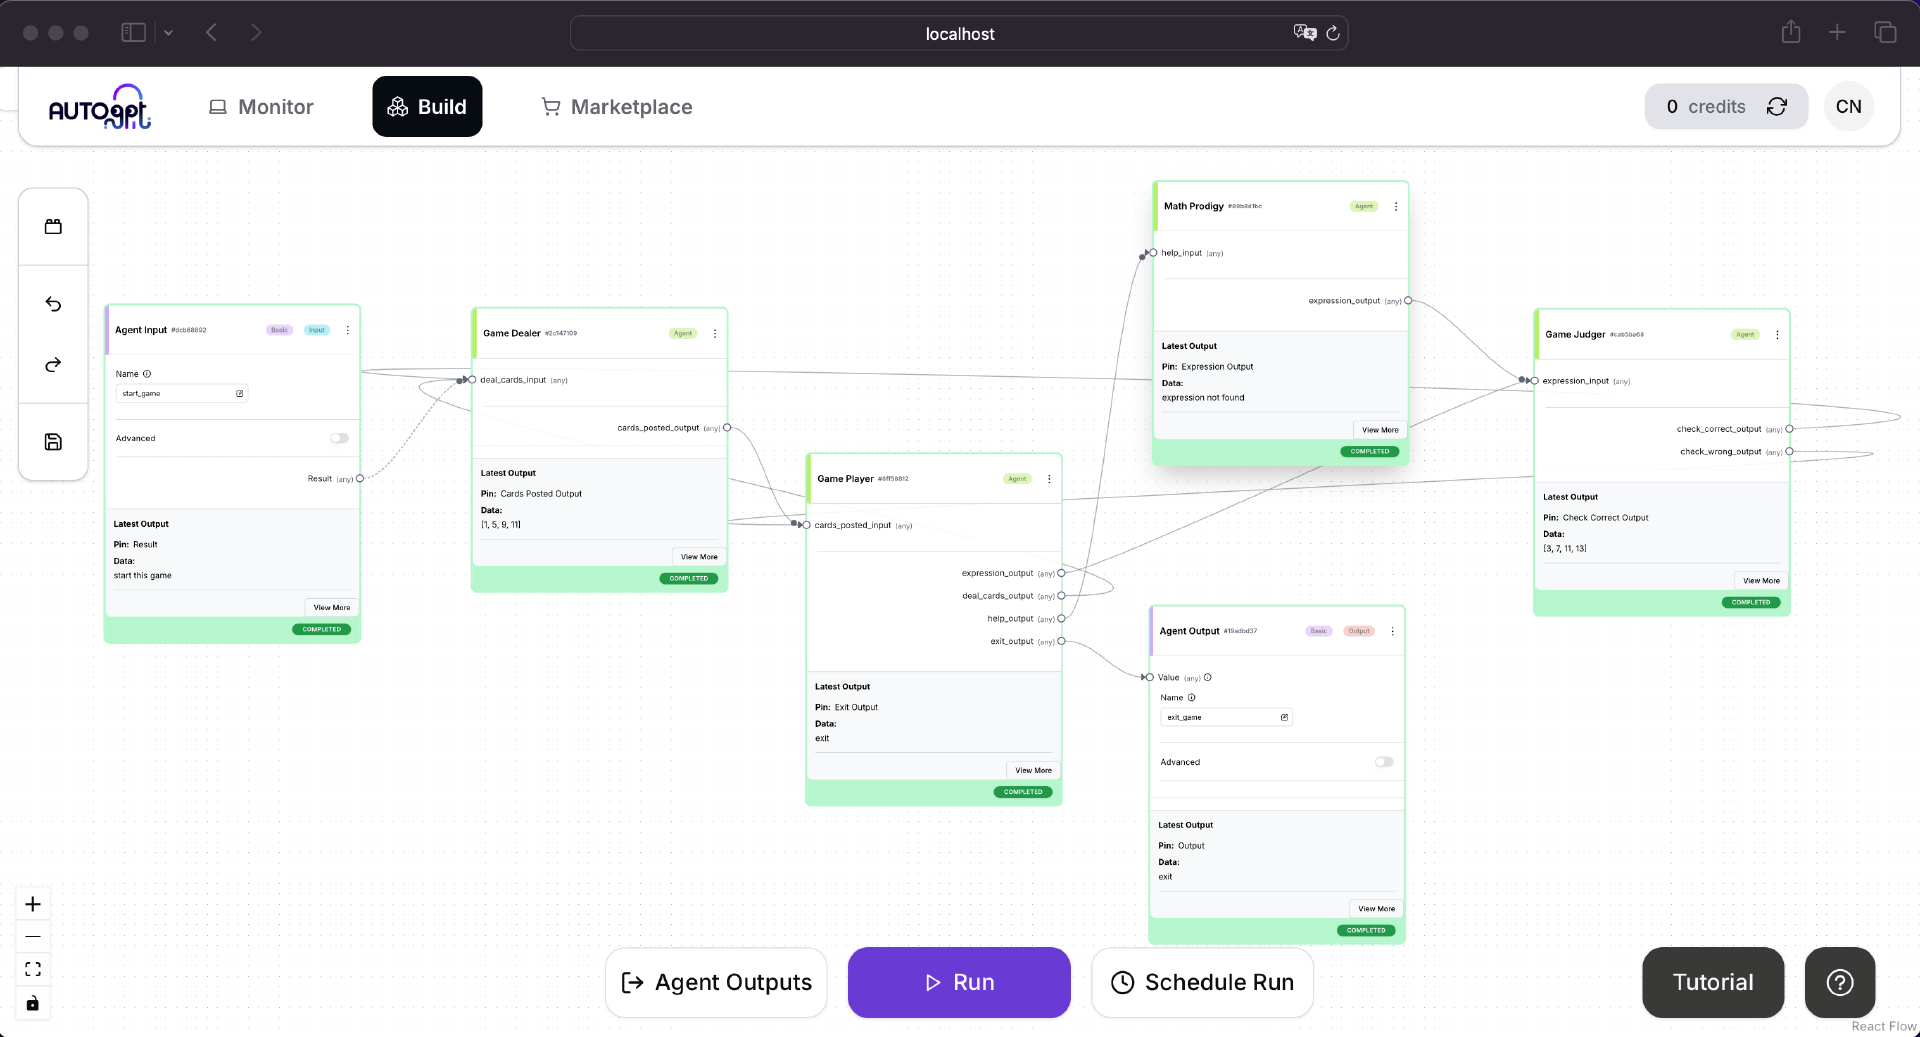Click the '[3, 7, 11, 13]' data in Game Judger
1920x1037 pixels.
tap(1565, 549)
